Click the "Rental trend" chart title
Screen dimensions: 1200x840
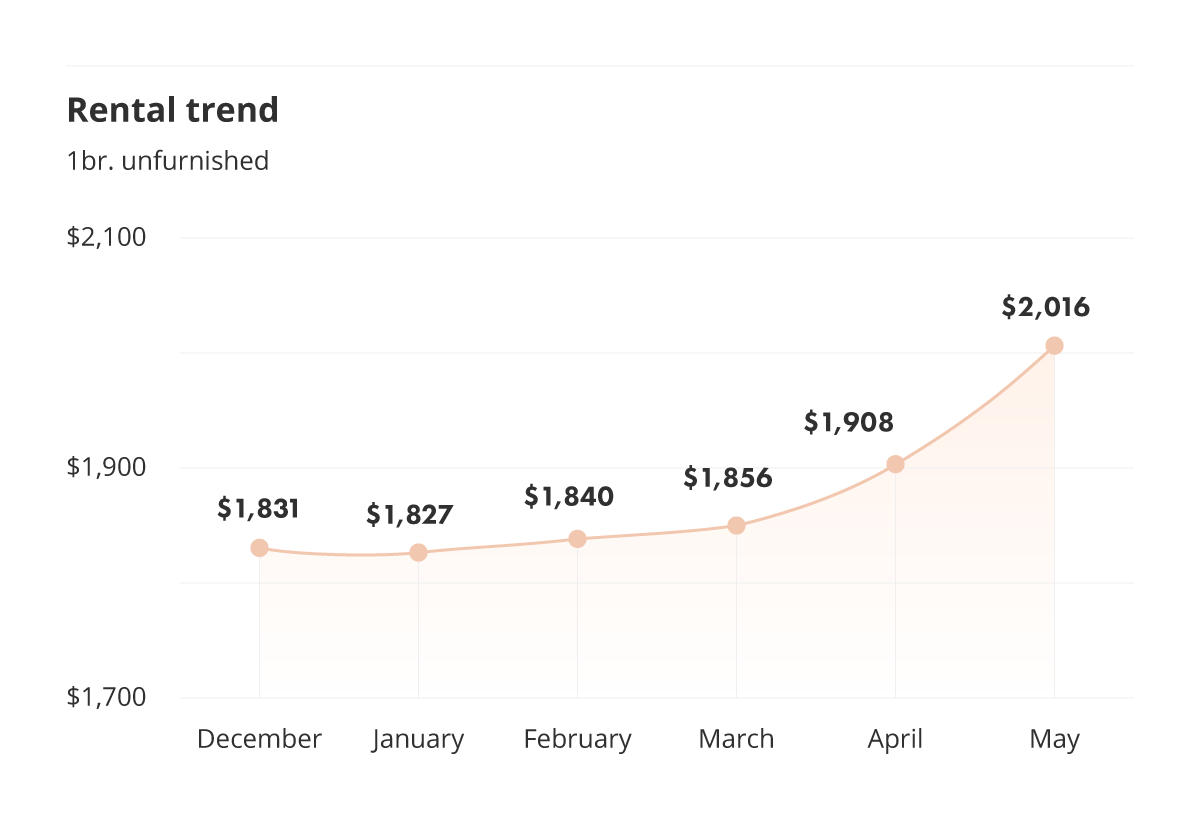point(173,110)
